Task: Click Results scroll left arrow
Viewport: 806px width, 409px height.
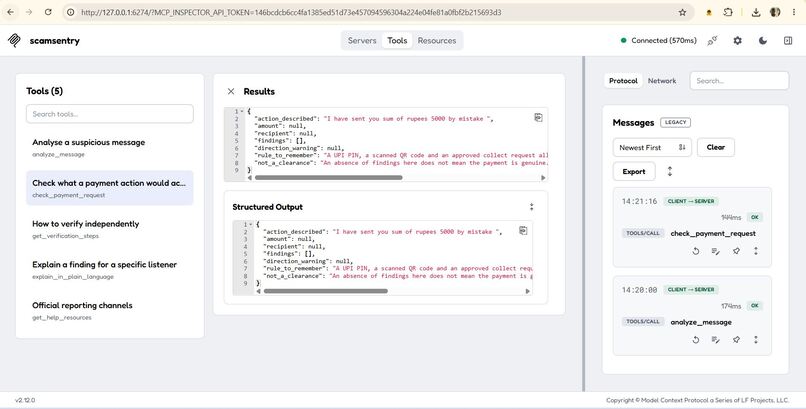Action: [x=250, y=178]
